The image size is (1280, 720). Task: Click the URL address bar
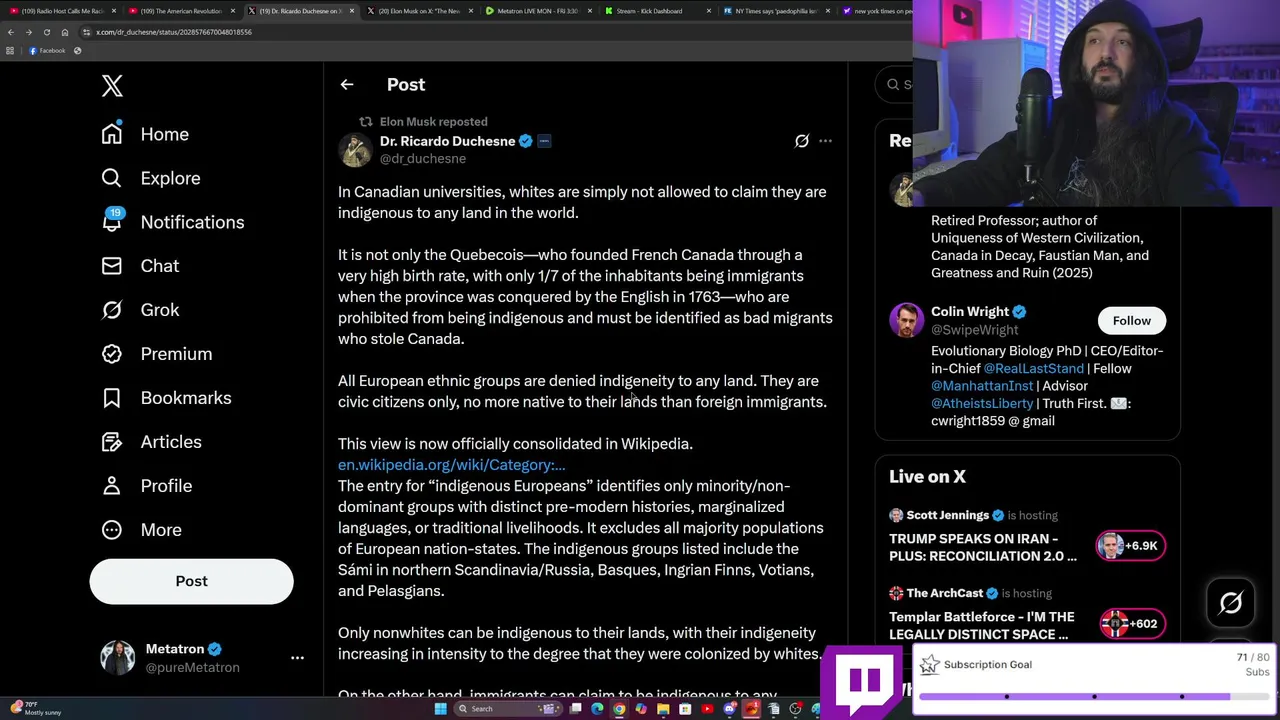pos(490,32)
